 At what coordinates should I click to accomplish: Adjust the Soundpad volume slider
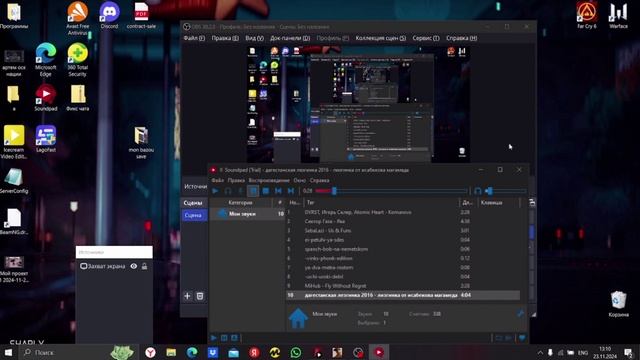[505, 191]
